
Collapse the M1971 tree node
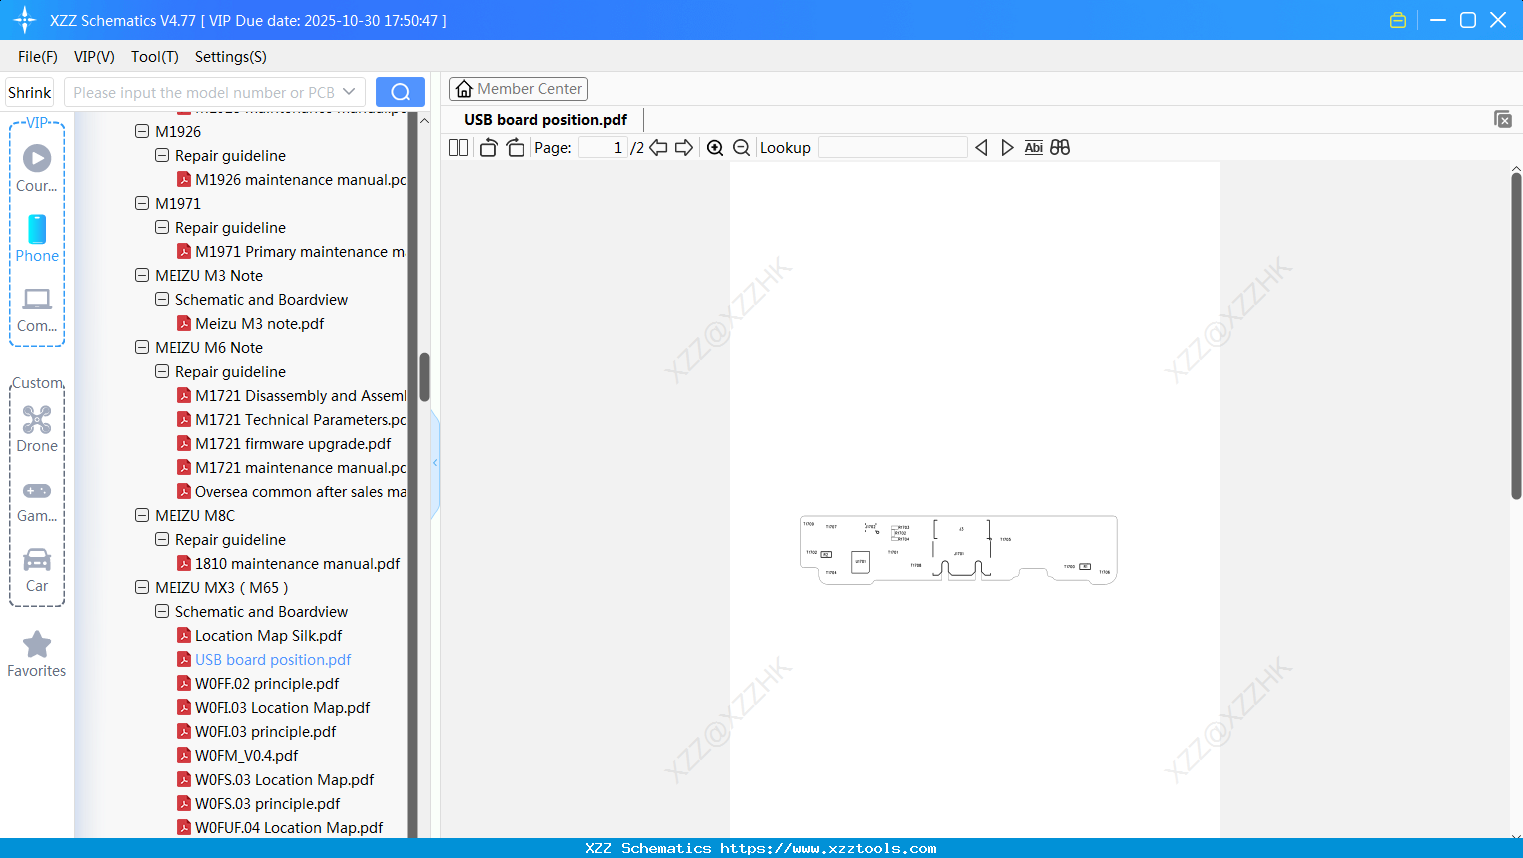point(142,203)
